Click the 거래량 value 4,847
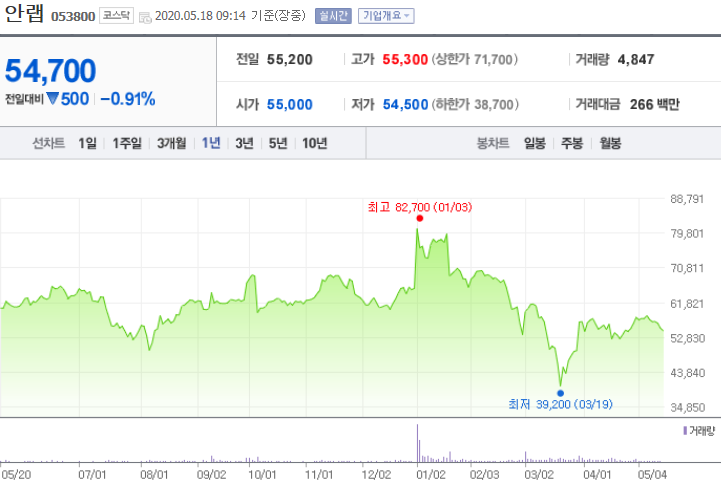The image size is (721, 494). tap(636, 60)
